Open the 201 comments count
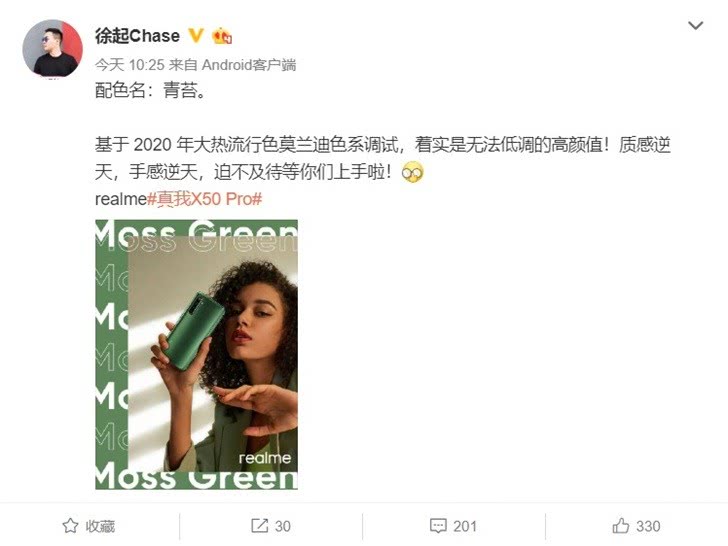The height and width of the screenshot is (546, 728). tap(465, 526)
